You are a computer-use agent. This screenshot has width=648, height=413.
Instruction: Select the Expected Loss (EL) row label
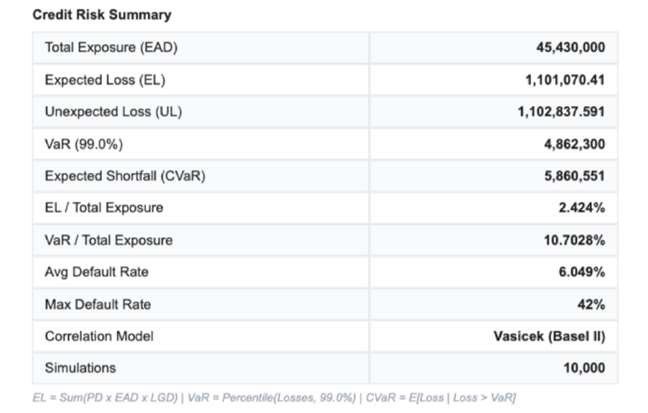(105, 80)
